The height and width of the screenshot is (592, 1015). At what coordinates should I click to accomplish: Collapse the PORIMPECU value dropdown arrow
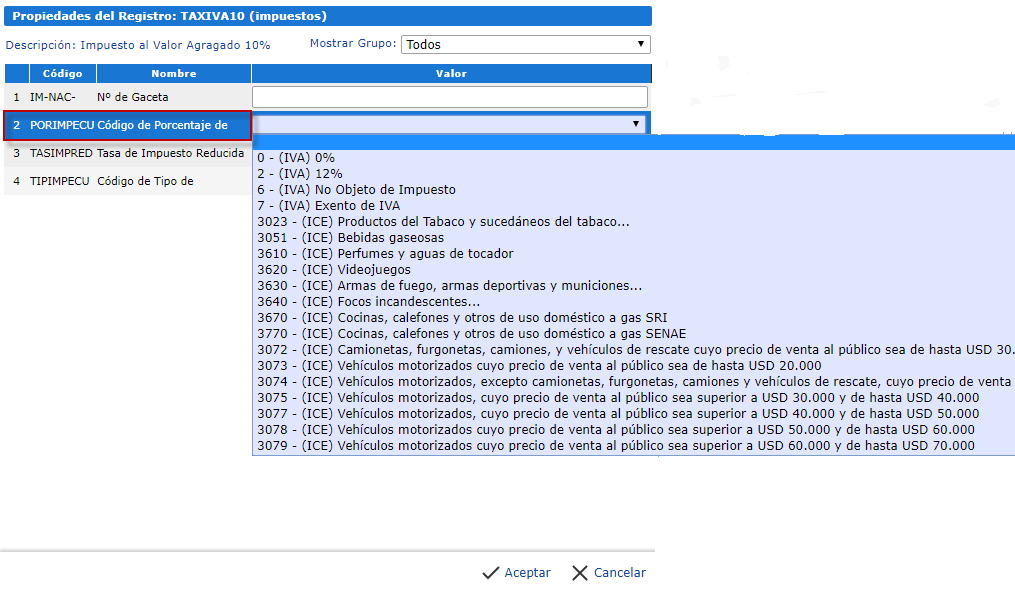(x=636, y=124)
